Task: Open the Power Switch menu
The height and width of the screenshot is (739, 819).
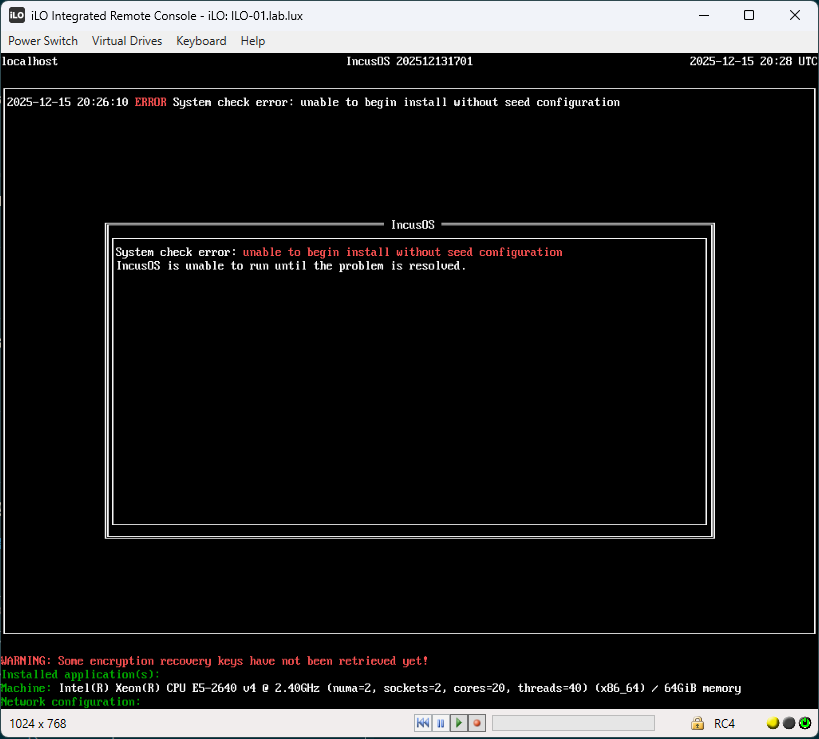Action: [x=43, y=41]
